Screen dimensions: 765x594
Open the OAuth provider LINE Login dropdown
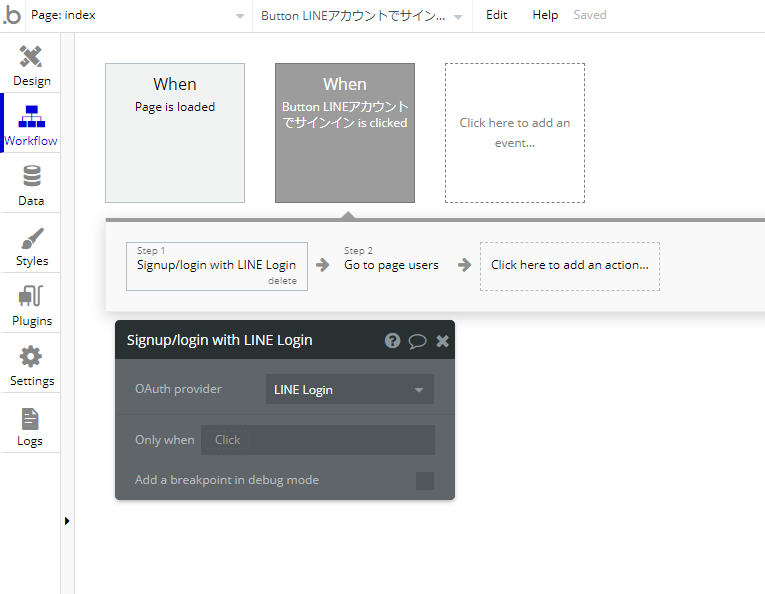[x=350, y=389]
